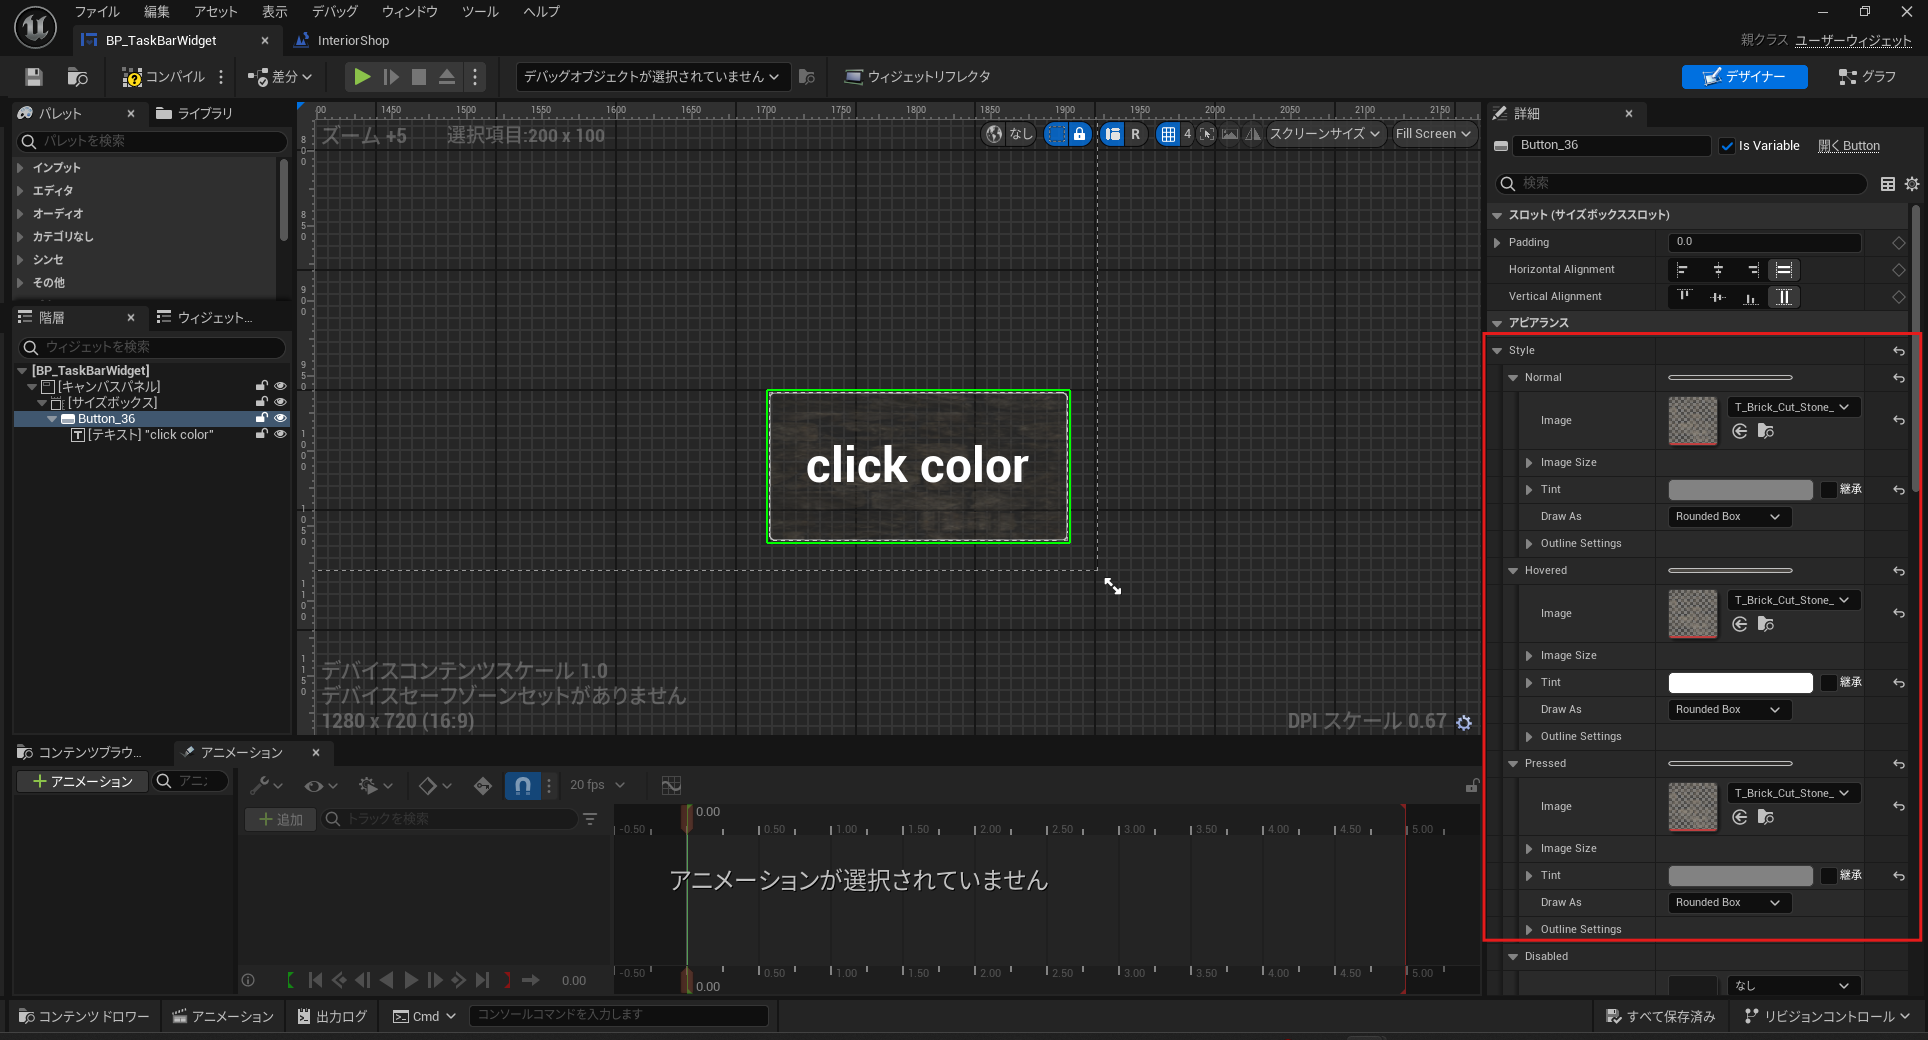Hide Button_36 with its eye icon
Screen dimensions: 1928x1040
tap(280, 418)
